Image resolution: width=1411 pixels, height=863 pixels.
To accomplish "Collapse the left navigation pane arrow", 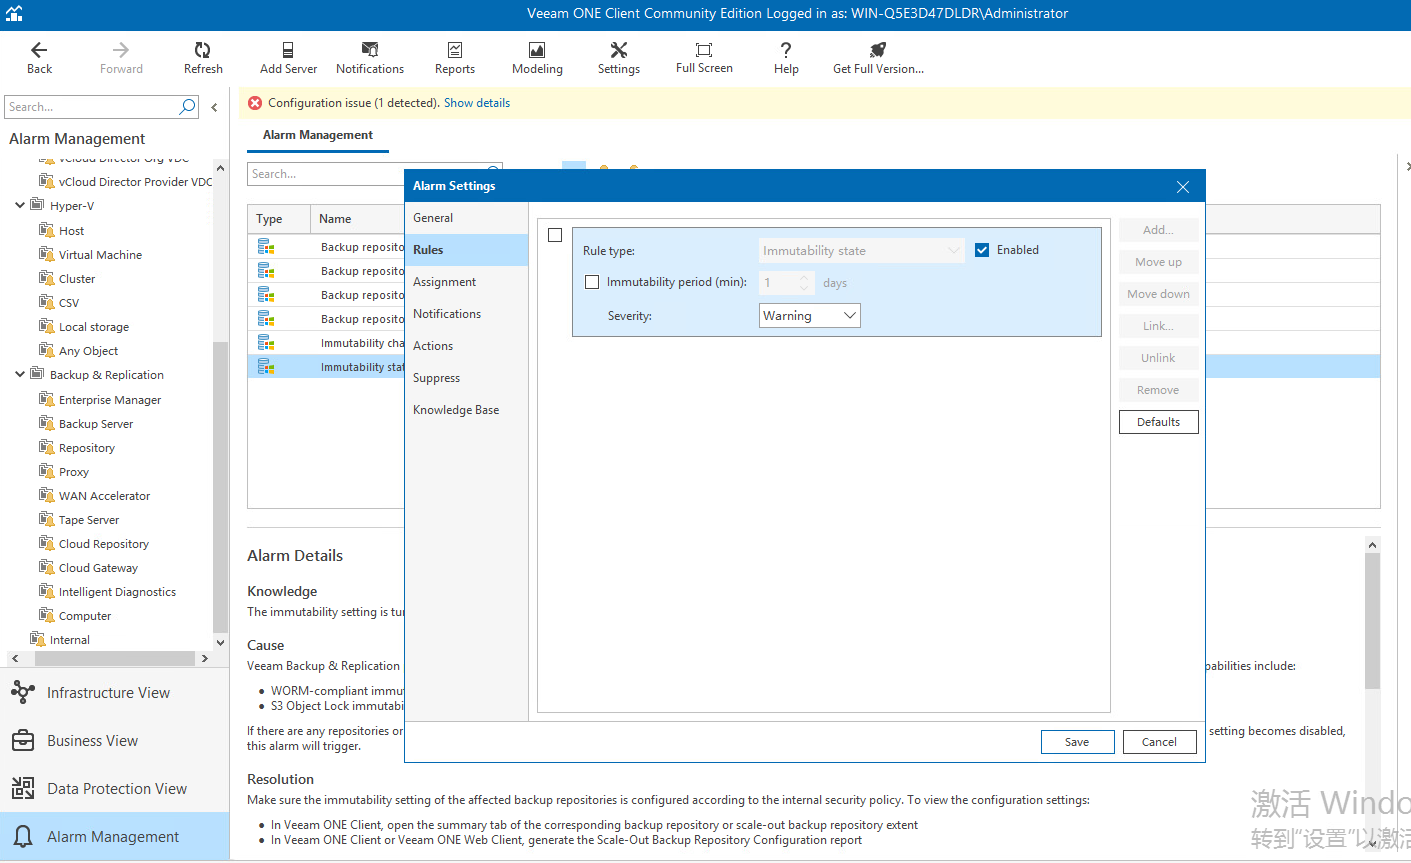I will click(x=214, y=107).
